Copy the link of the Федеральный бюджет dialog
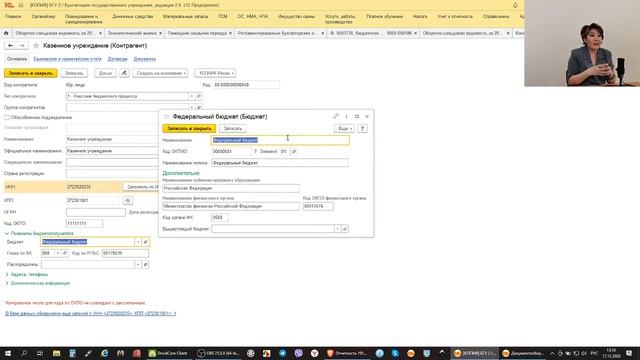This screenshot has height=360, width=640. click(336, 116)
